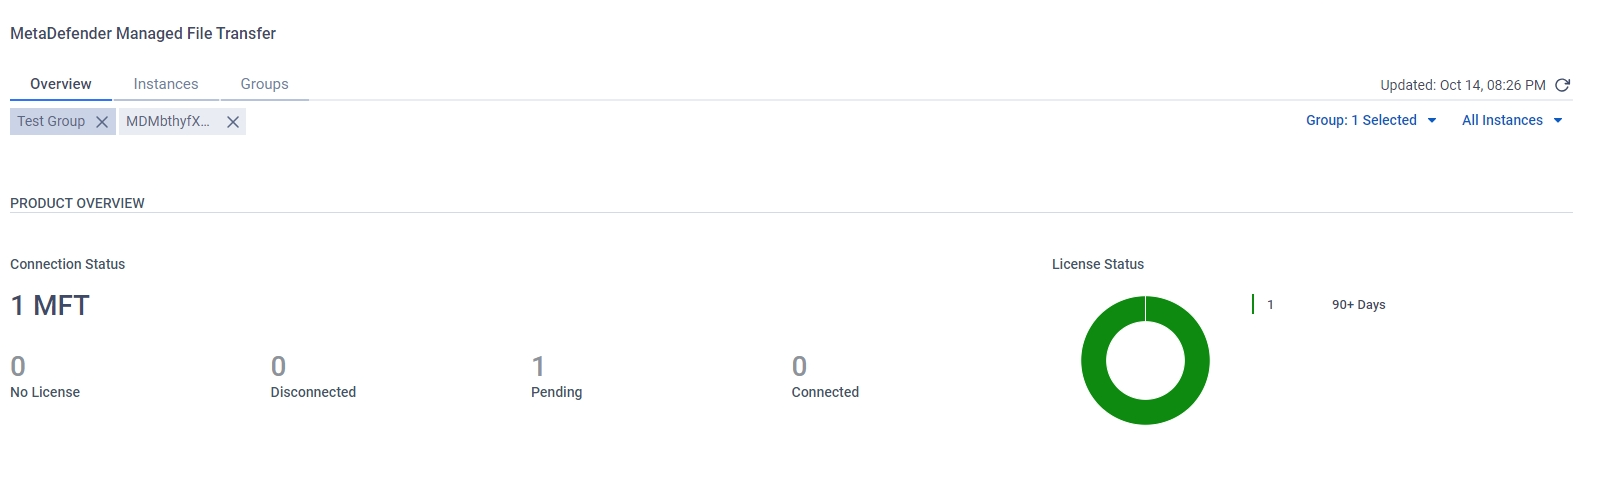This screenshot has height=484, width=1613.
Task: Click the green 90+ Days legend marker
Action: point(1253,304)
